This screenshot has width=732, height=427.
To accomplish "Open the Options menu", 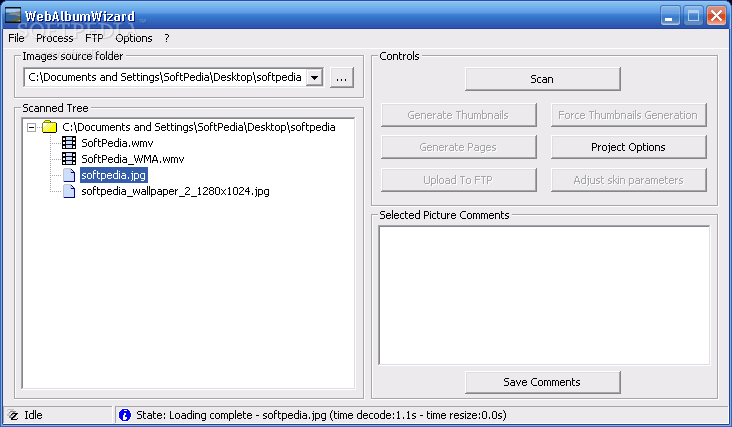I will pos(134,38).
